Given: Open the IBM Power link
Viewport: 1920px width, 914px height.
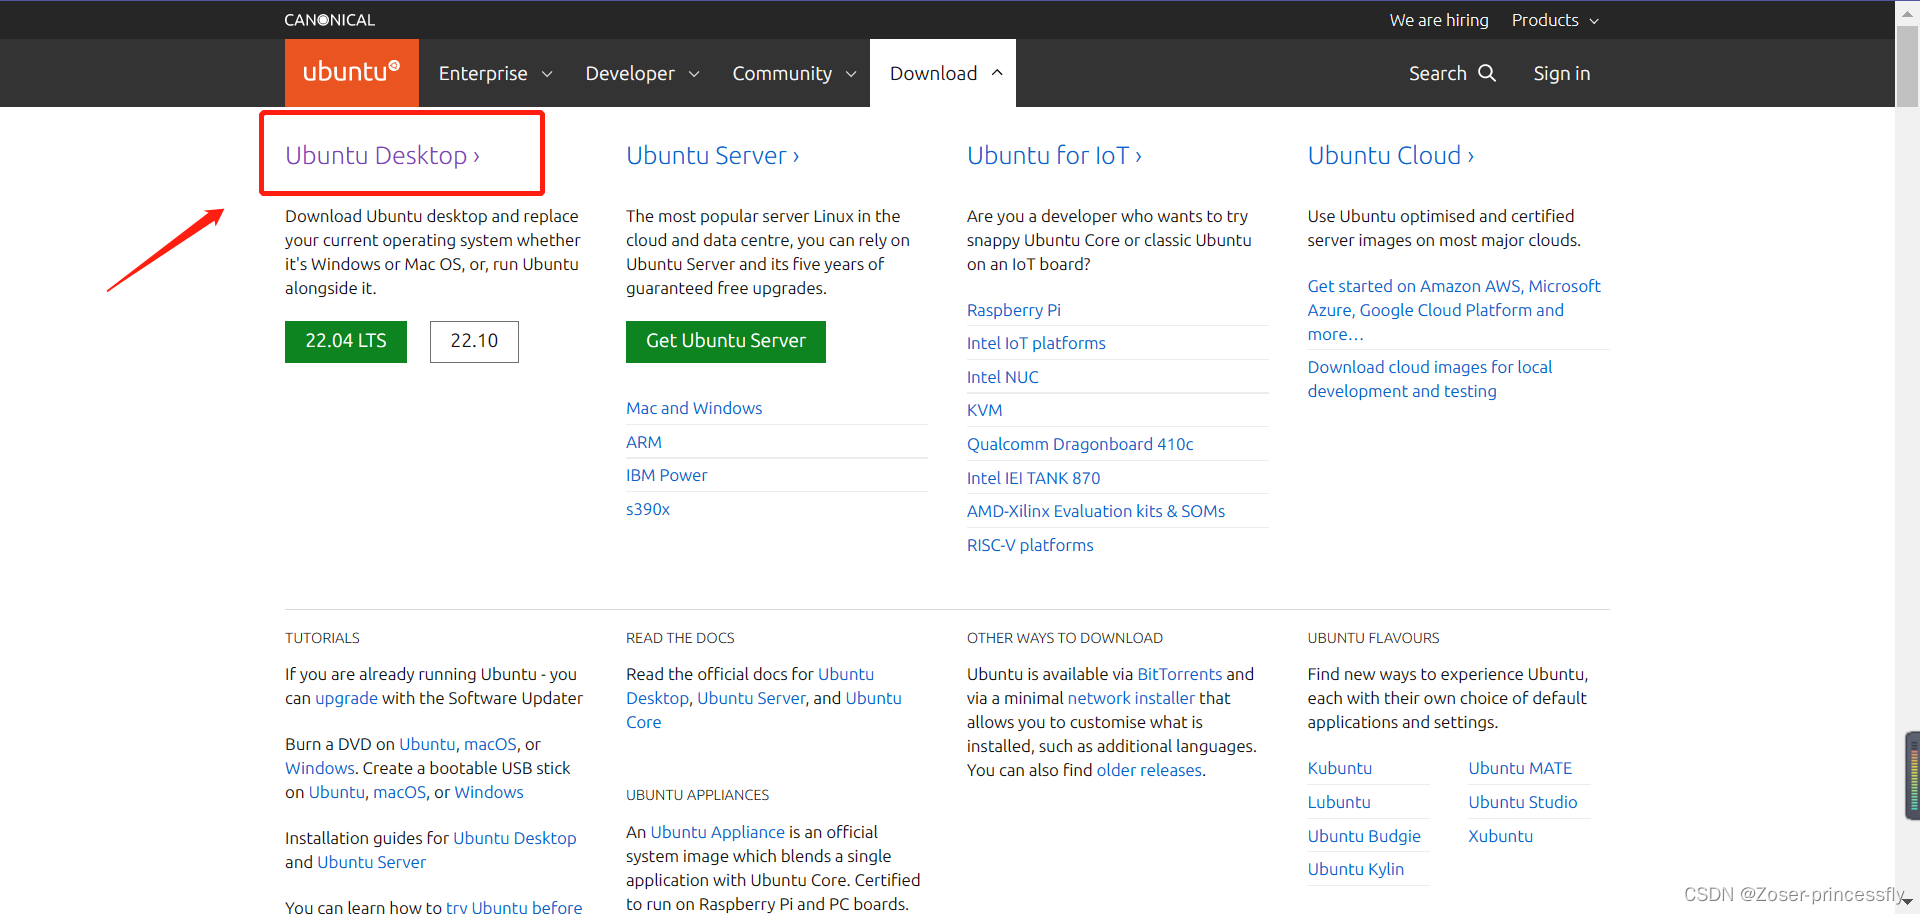Looking at the screenshot, I should coord(666,475).
